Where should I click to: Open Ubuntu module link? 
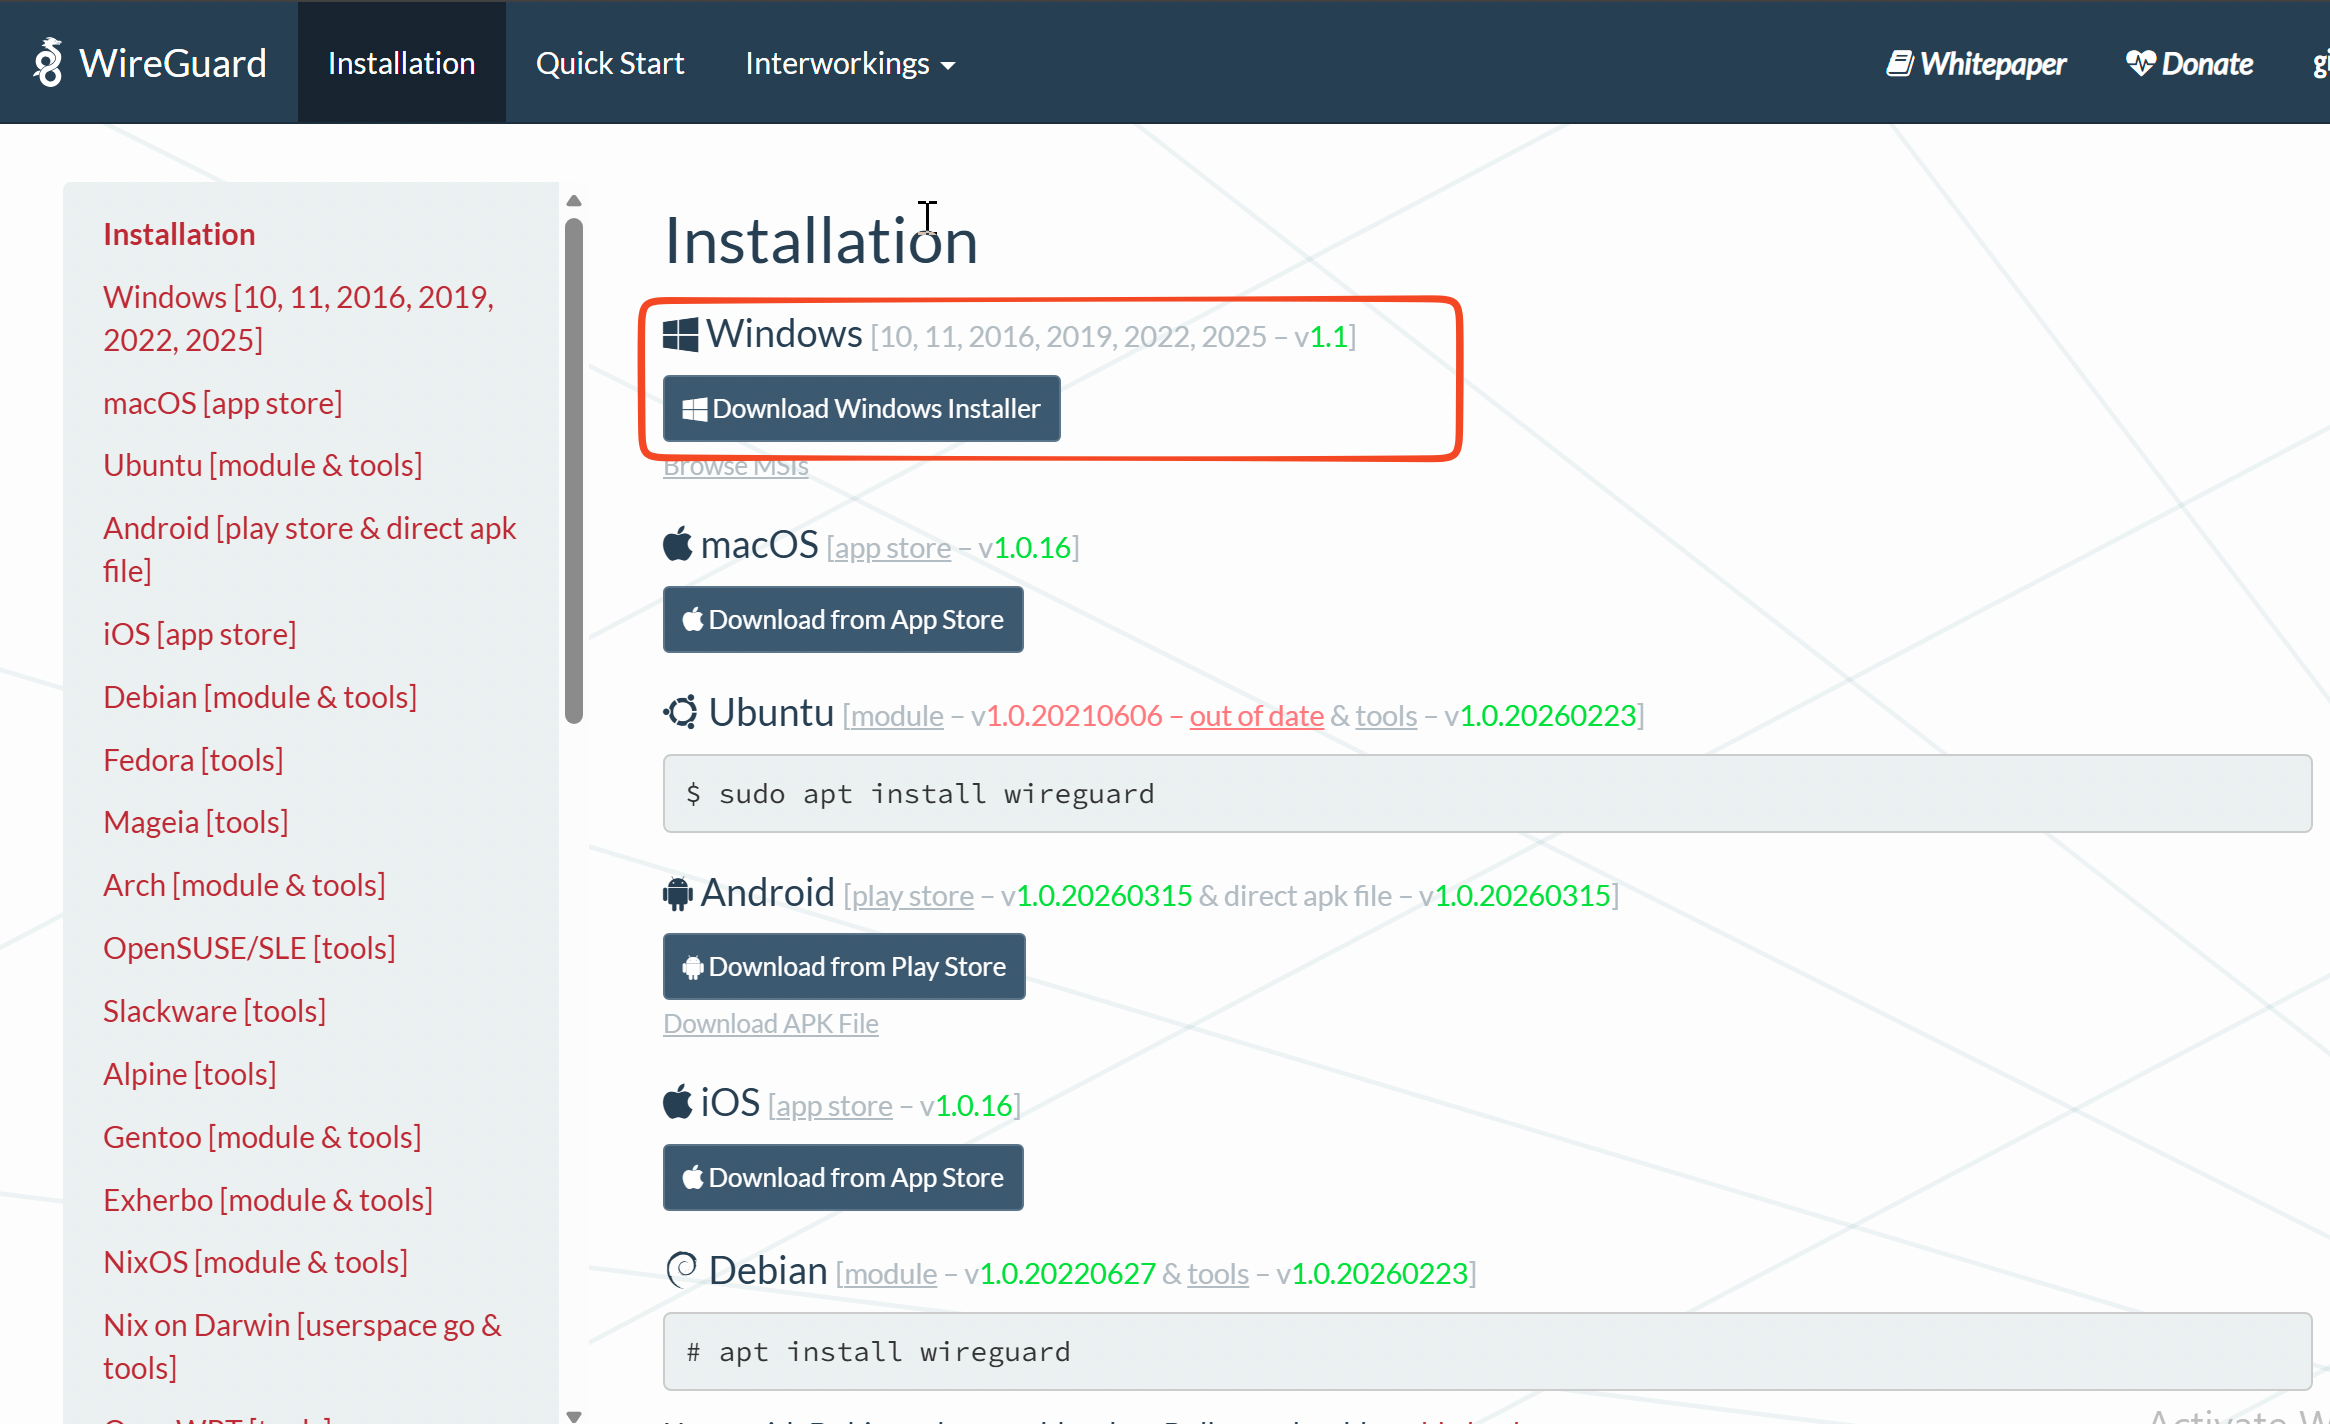(x=897, y=716)
